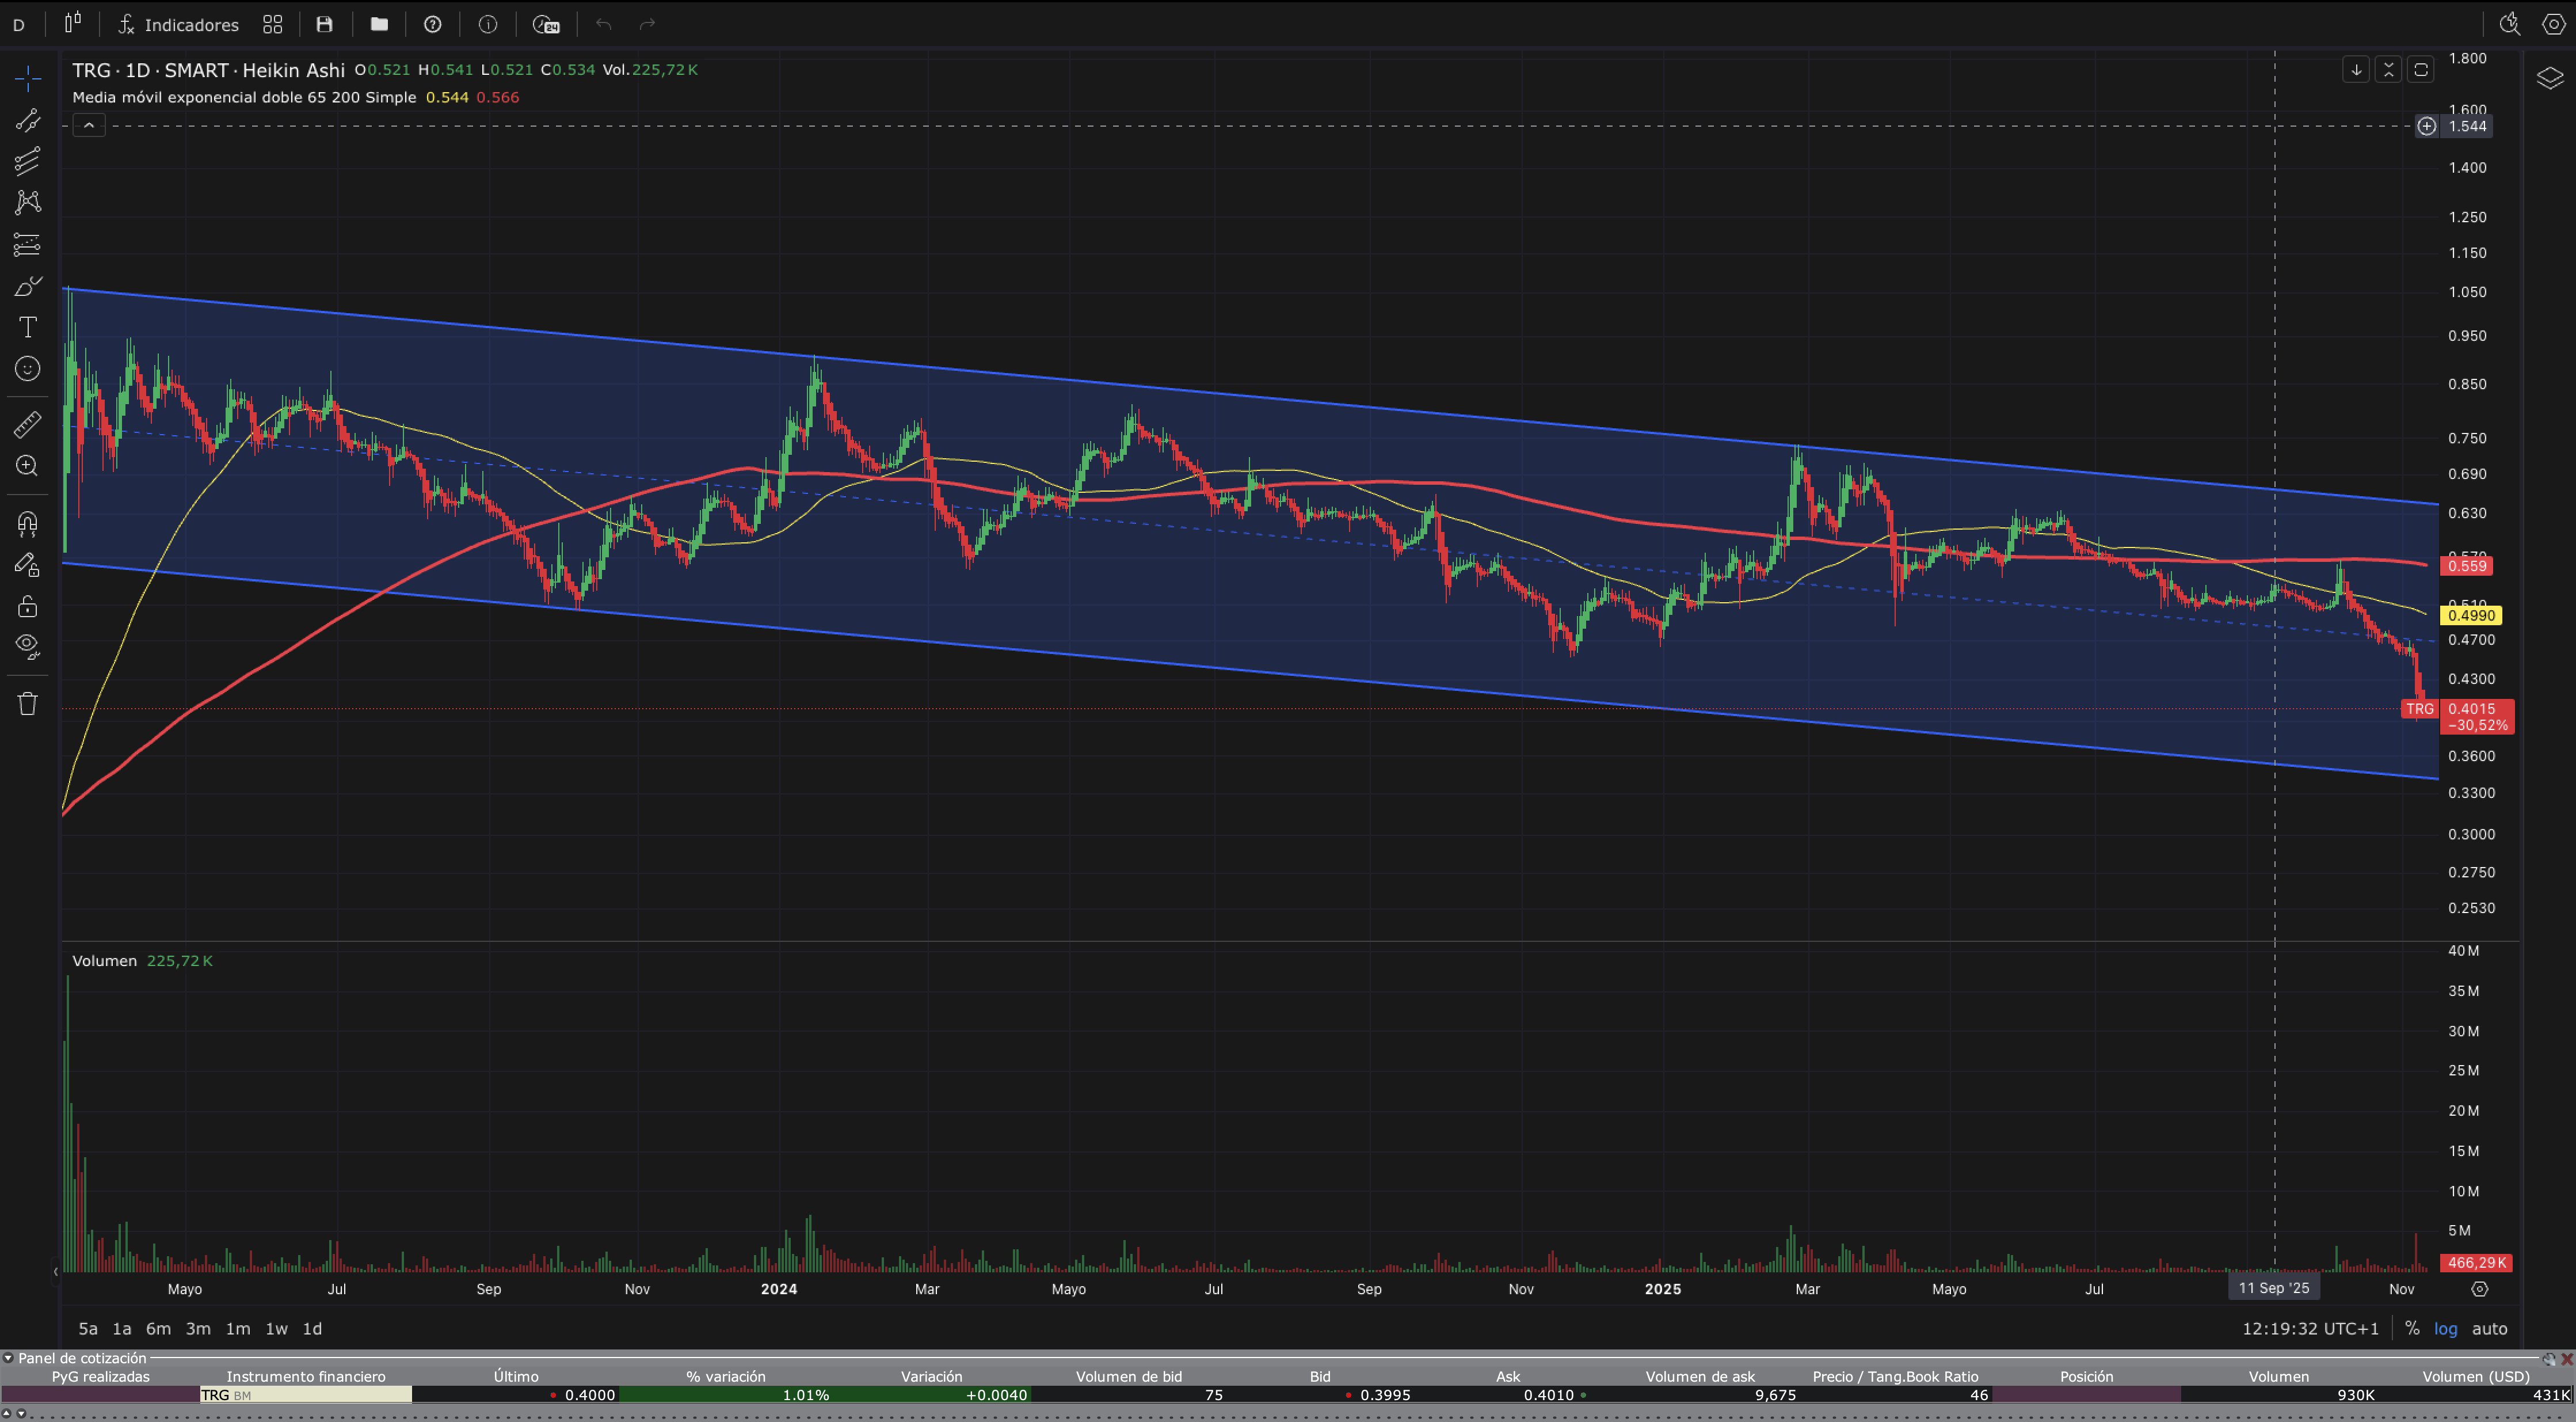Click the candlestick chart style icon
2576x1422 pixels.
(x=73, y=23)
